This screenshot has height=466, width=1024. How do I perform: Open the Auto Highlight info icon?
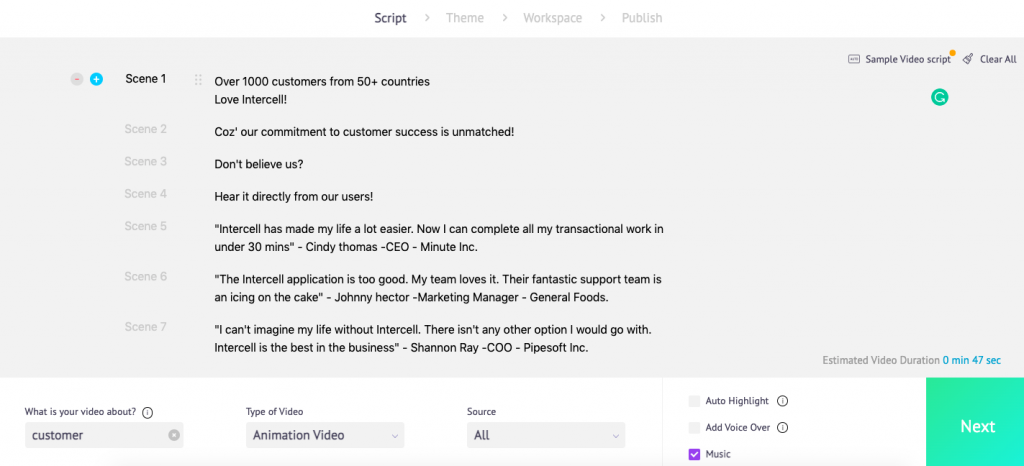(782, 401)
